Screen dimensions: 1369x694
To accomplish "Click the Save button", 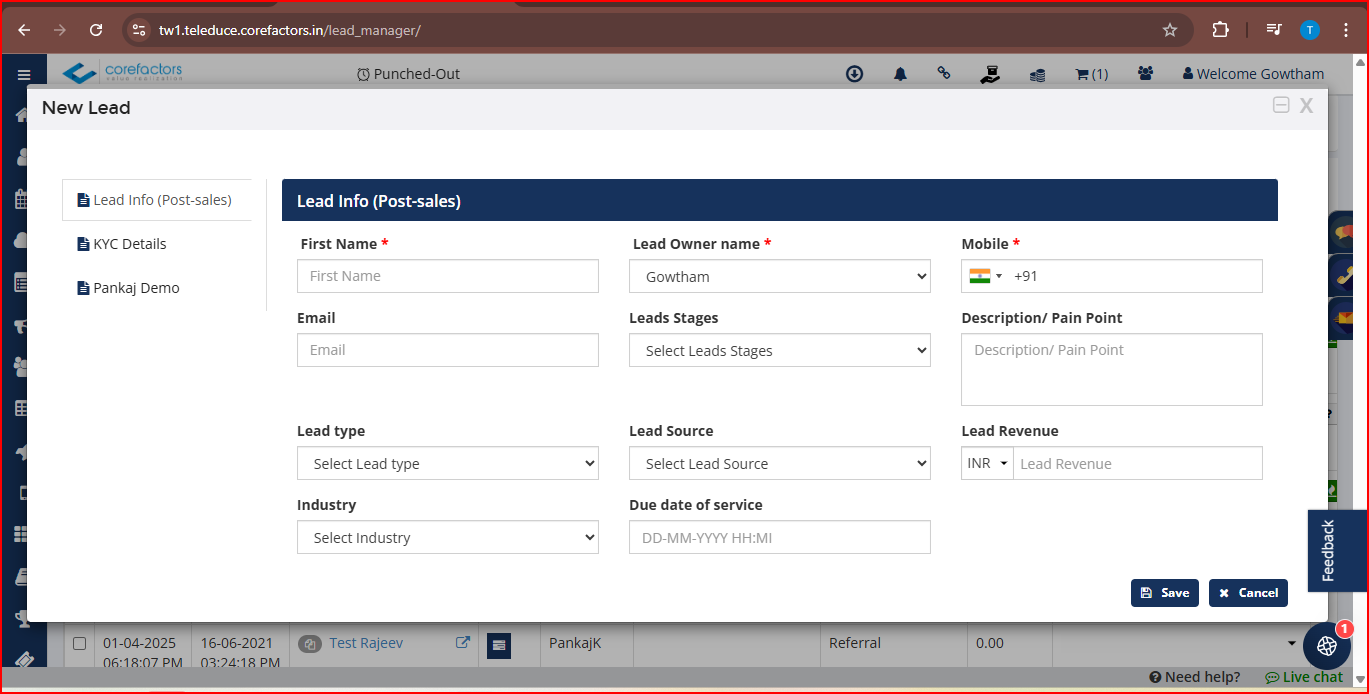I will pos(1165,593).
